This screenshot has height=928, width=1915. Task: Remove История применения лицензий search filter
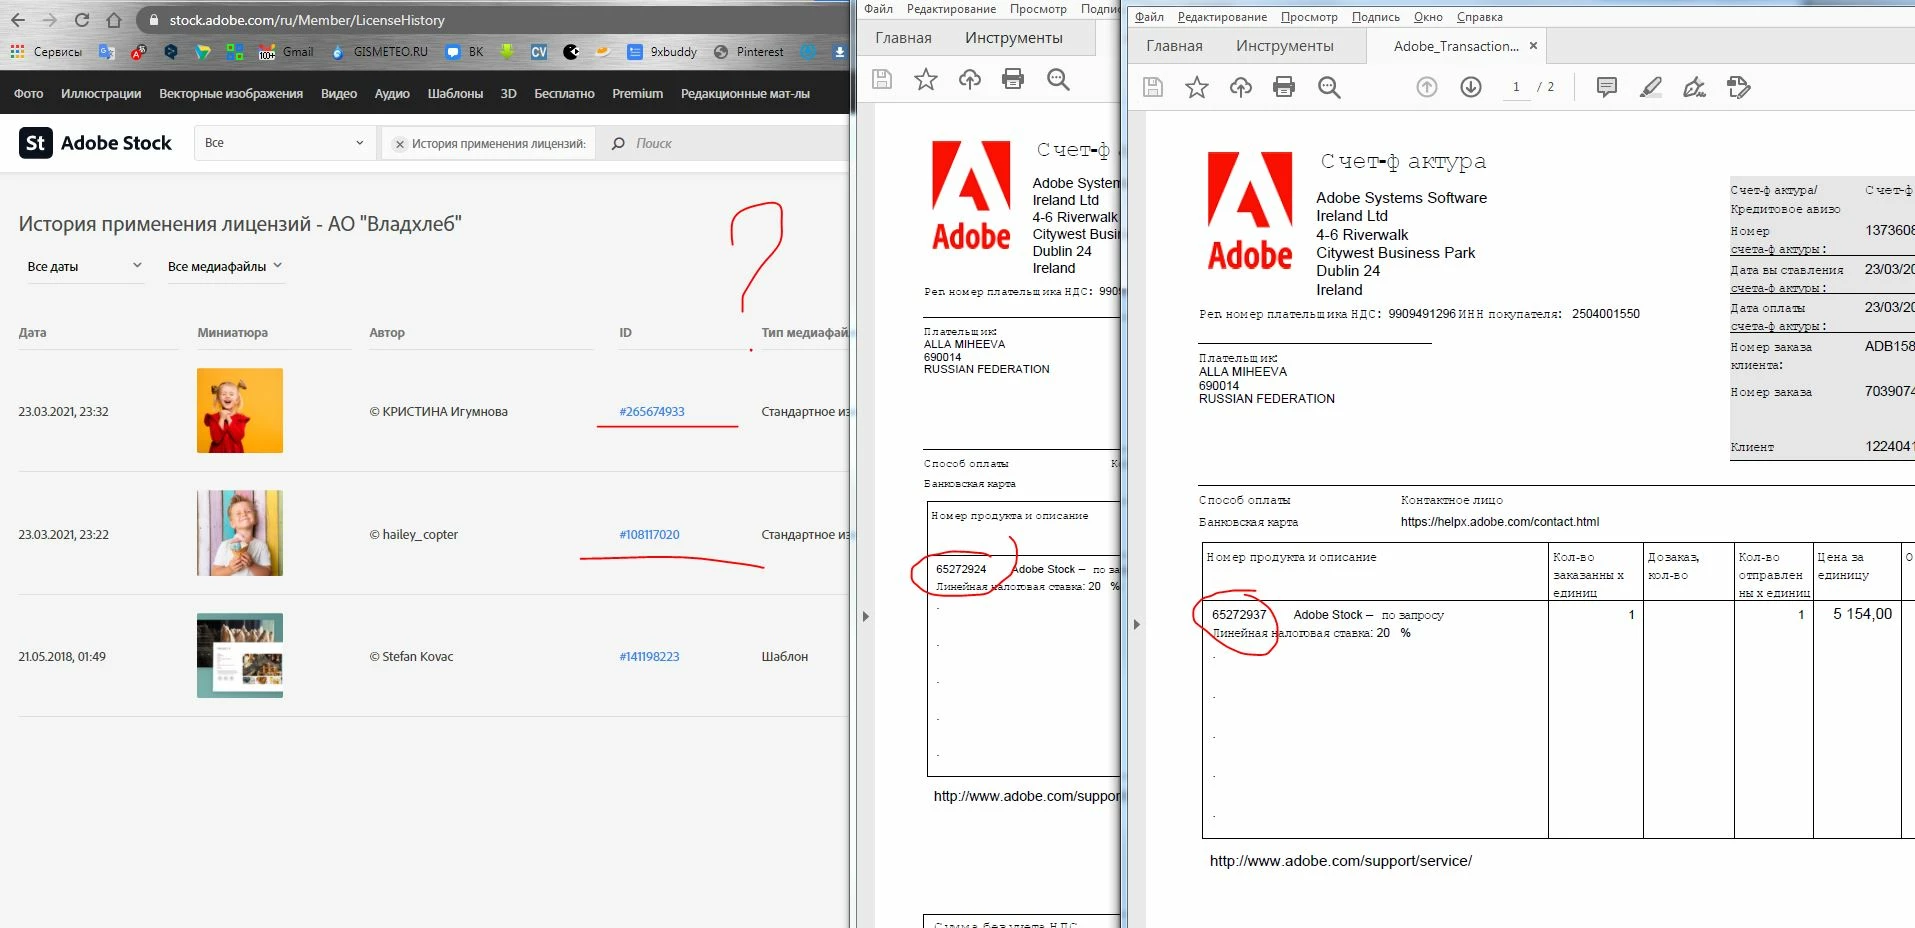click(400, 144)
